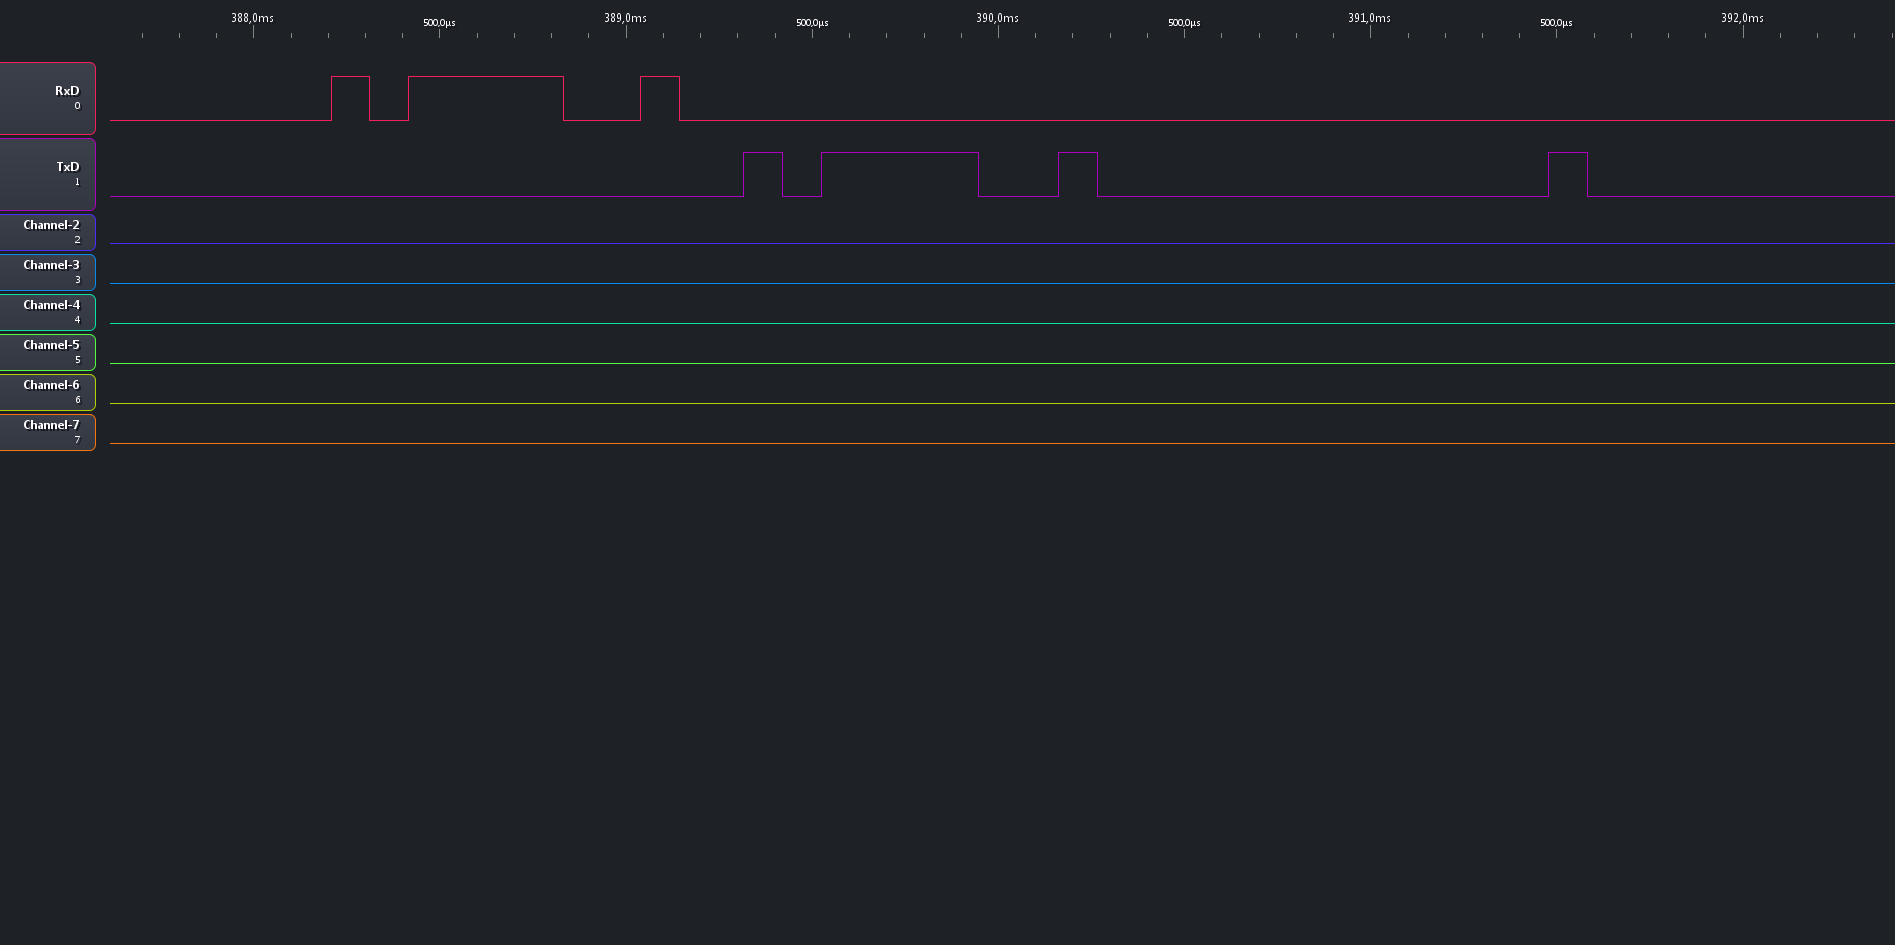Screen dimensions: 1895x945
Task: Click the 390,0ms ruler marker
Action: click(997, 18)
